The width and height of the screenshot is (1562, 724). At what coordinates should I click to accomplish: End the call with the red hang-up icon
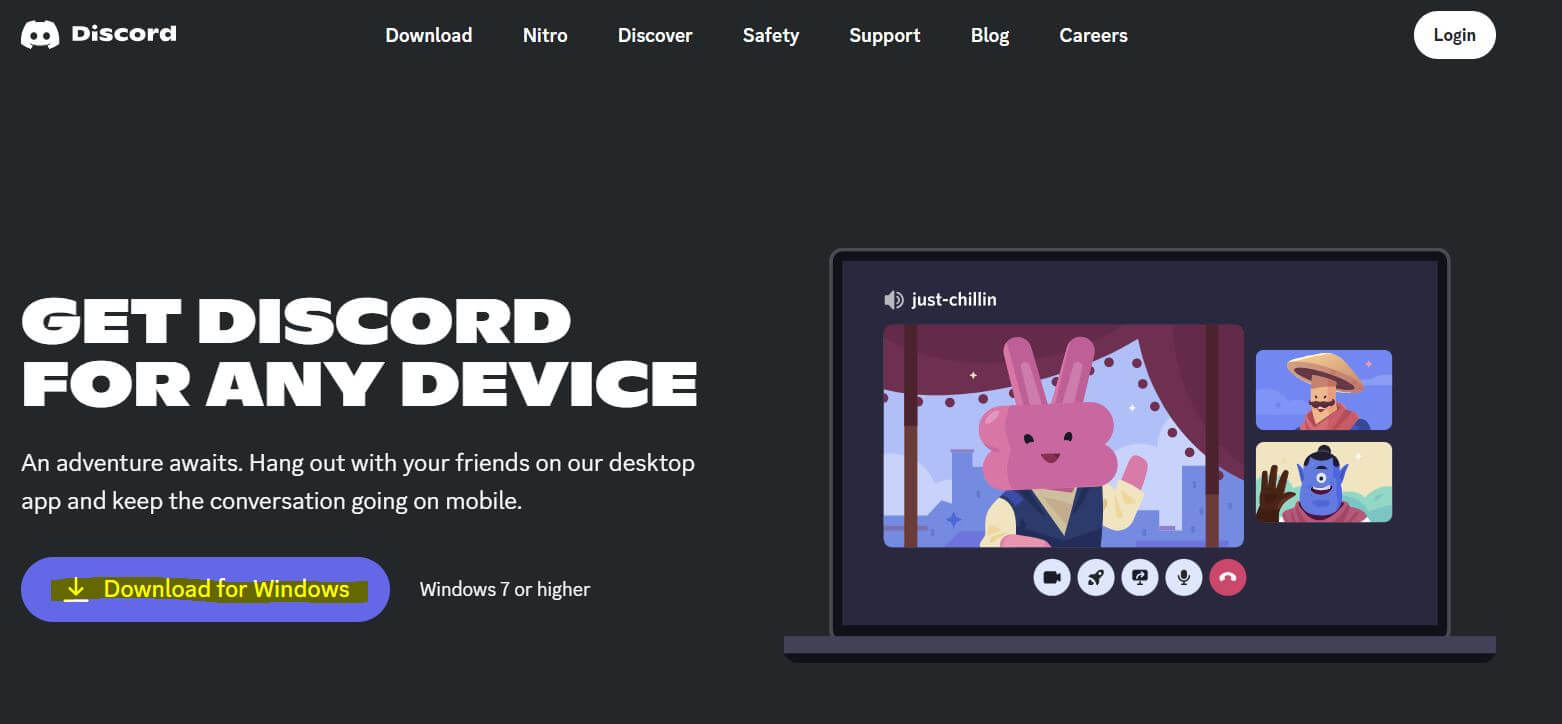coord(1228,577)
